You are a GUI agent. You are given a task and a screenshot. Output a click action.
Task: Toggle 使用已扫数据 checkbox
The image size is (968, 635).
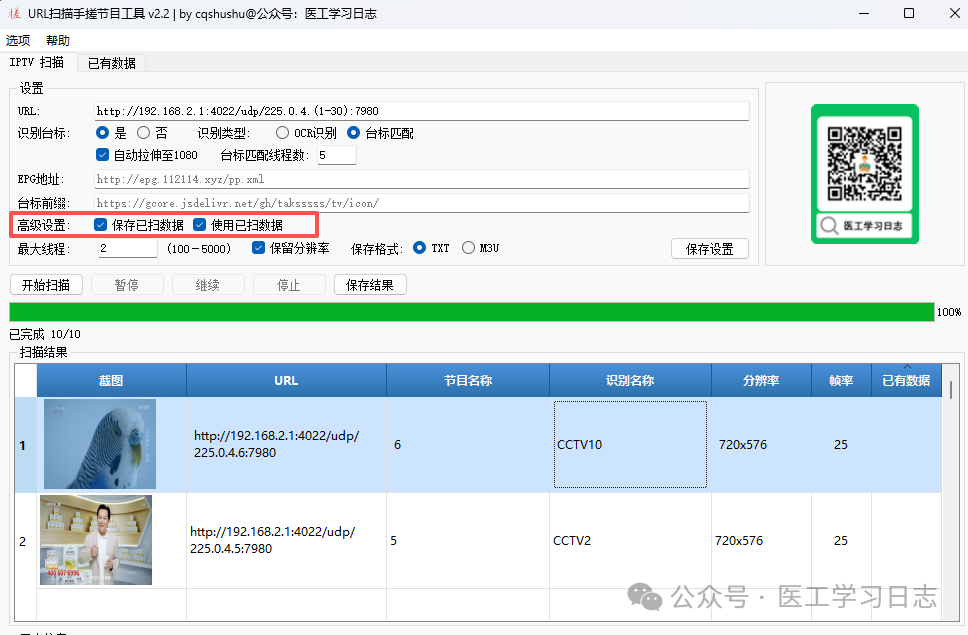pyautogui.click(x=200, y=225)
